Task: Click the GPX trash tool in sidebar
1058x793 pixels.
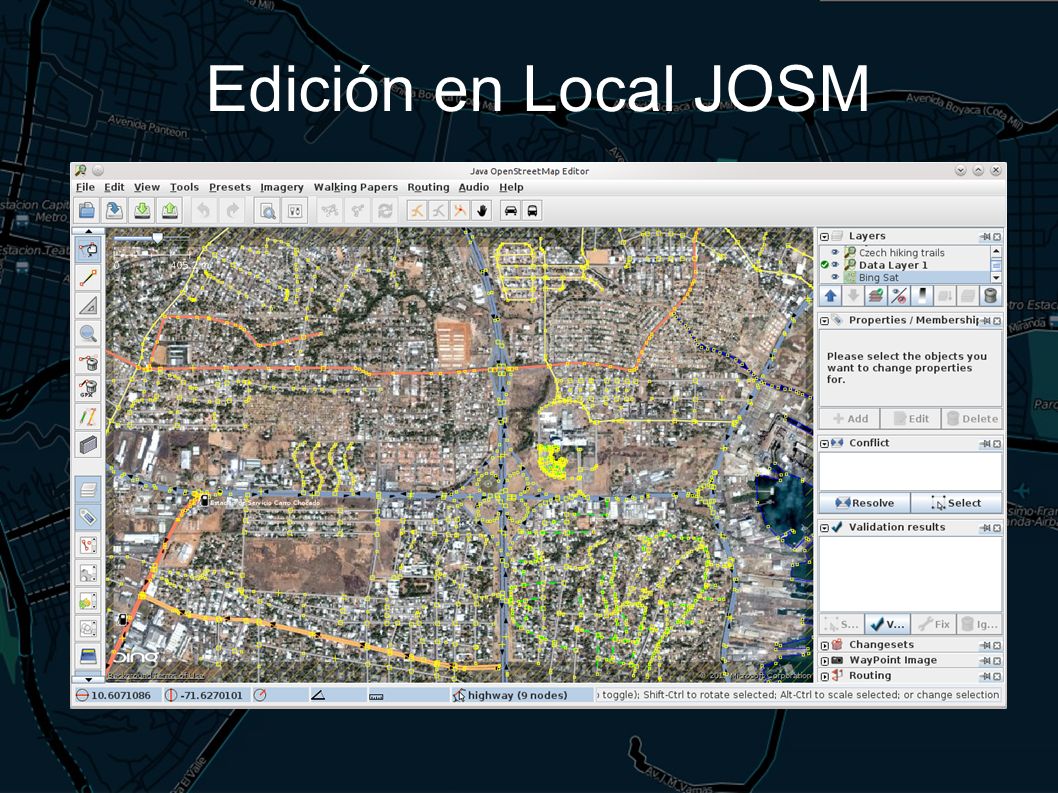Action: [x=88, y=389]
